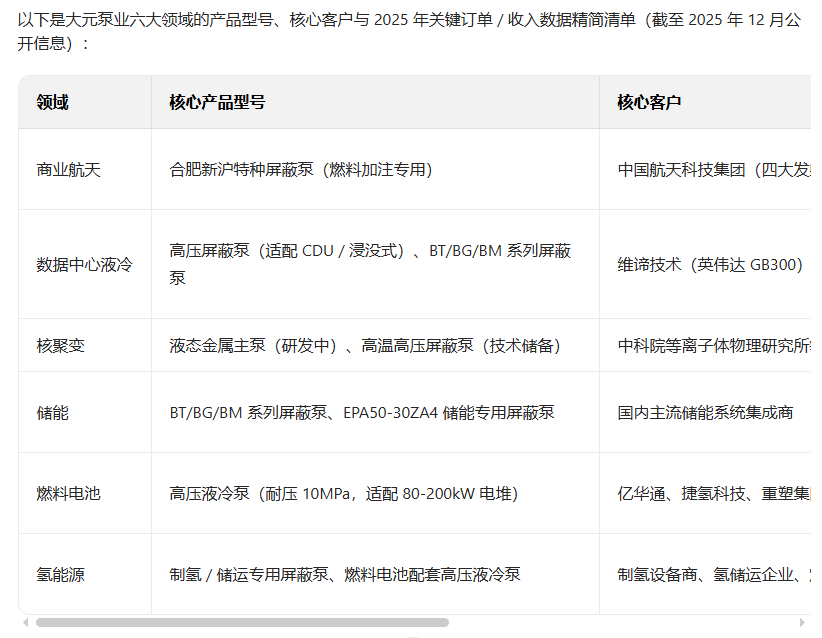Click the 制氢 / 储运专用屏蔽泵 cell

[375, 575]
